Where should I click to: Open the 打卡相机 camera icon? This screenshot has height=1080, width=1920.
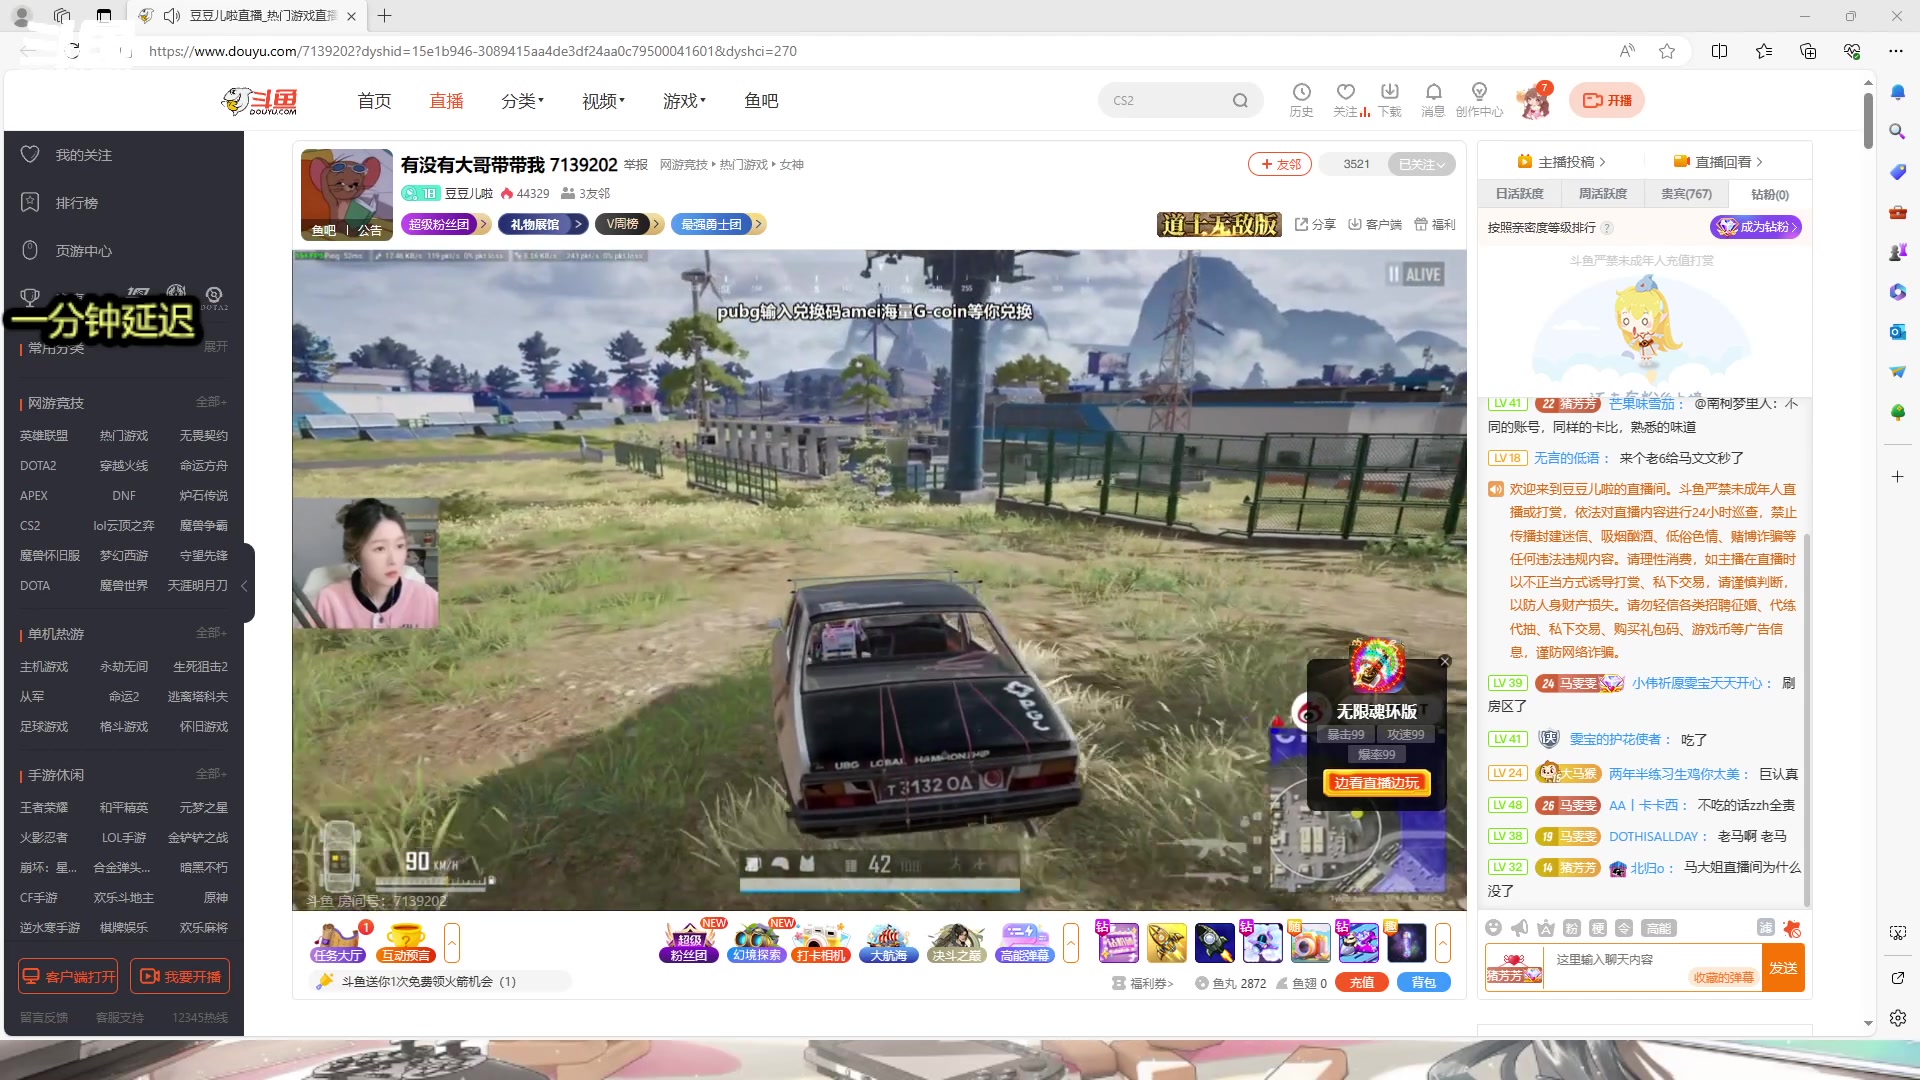(x=821, y=942)
